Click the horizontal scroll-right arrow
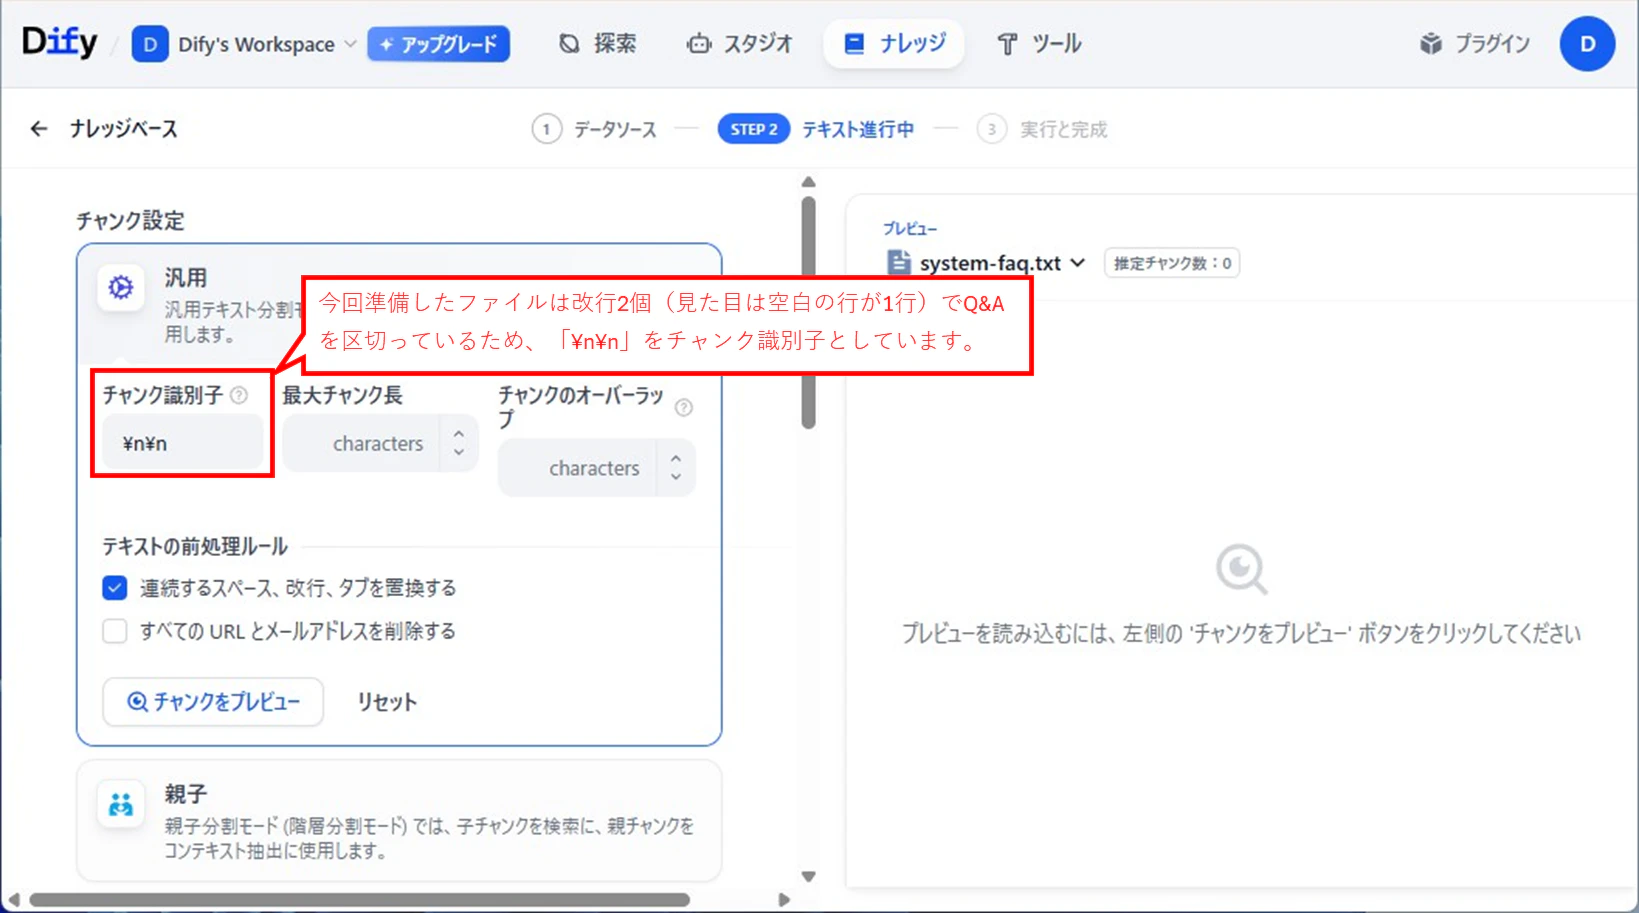This screenshot has height=913, width=1639. point(784,900)
